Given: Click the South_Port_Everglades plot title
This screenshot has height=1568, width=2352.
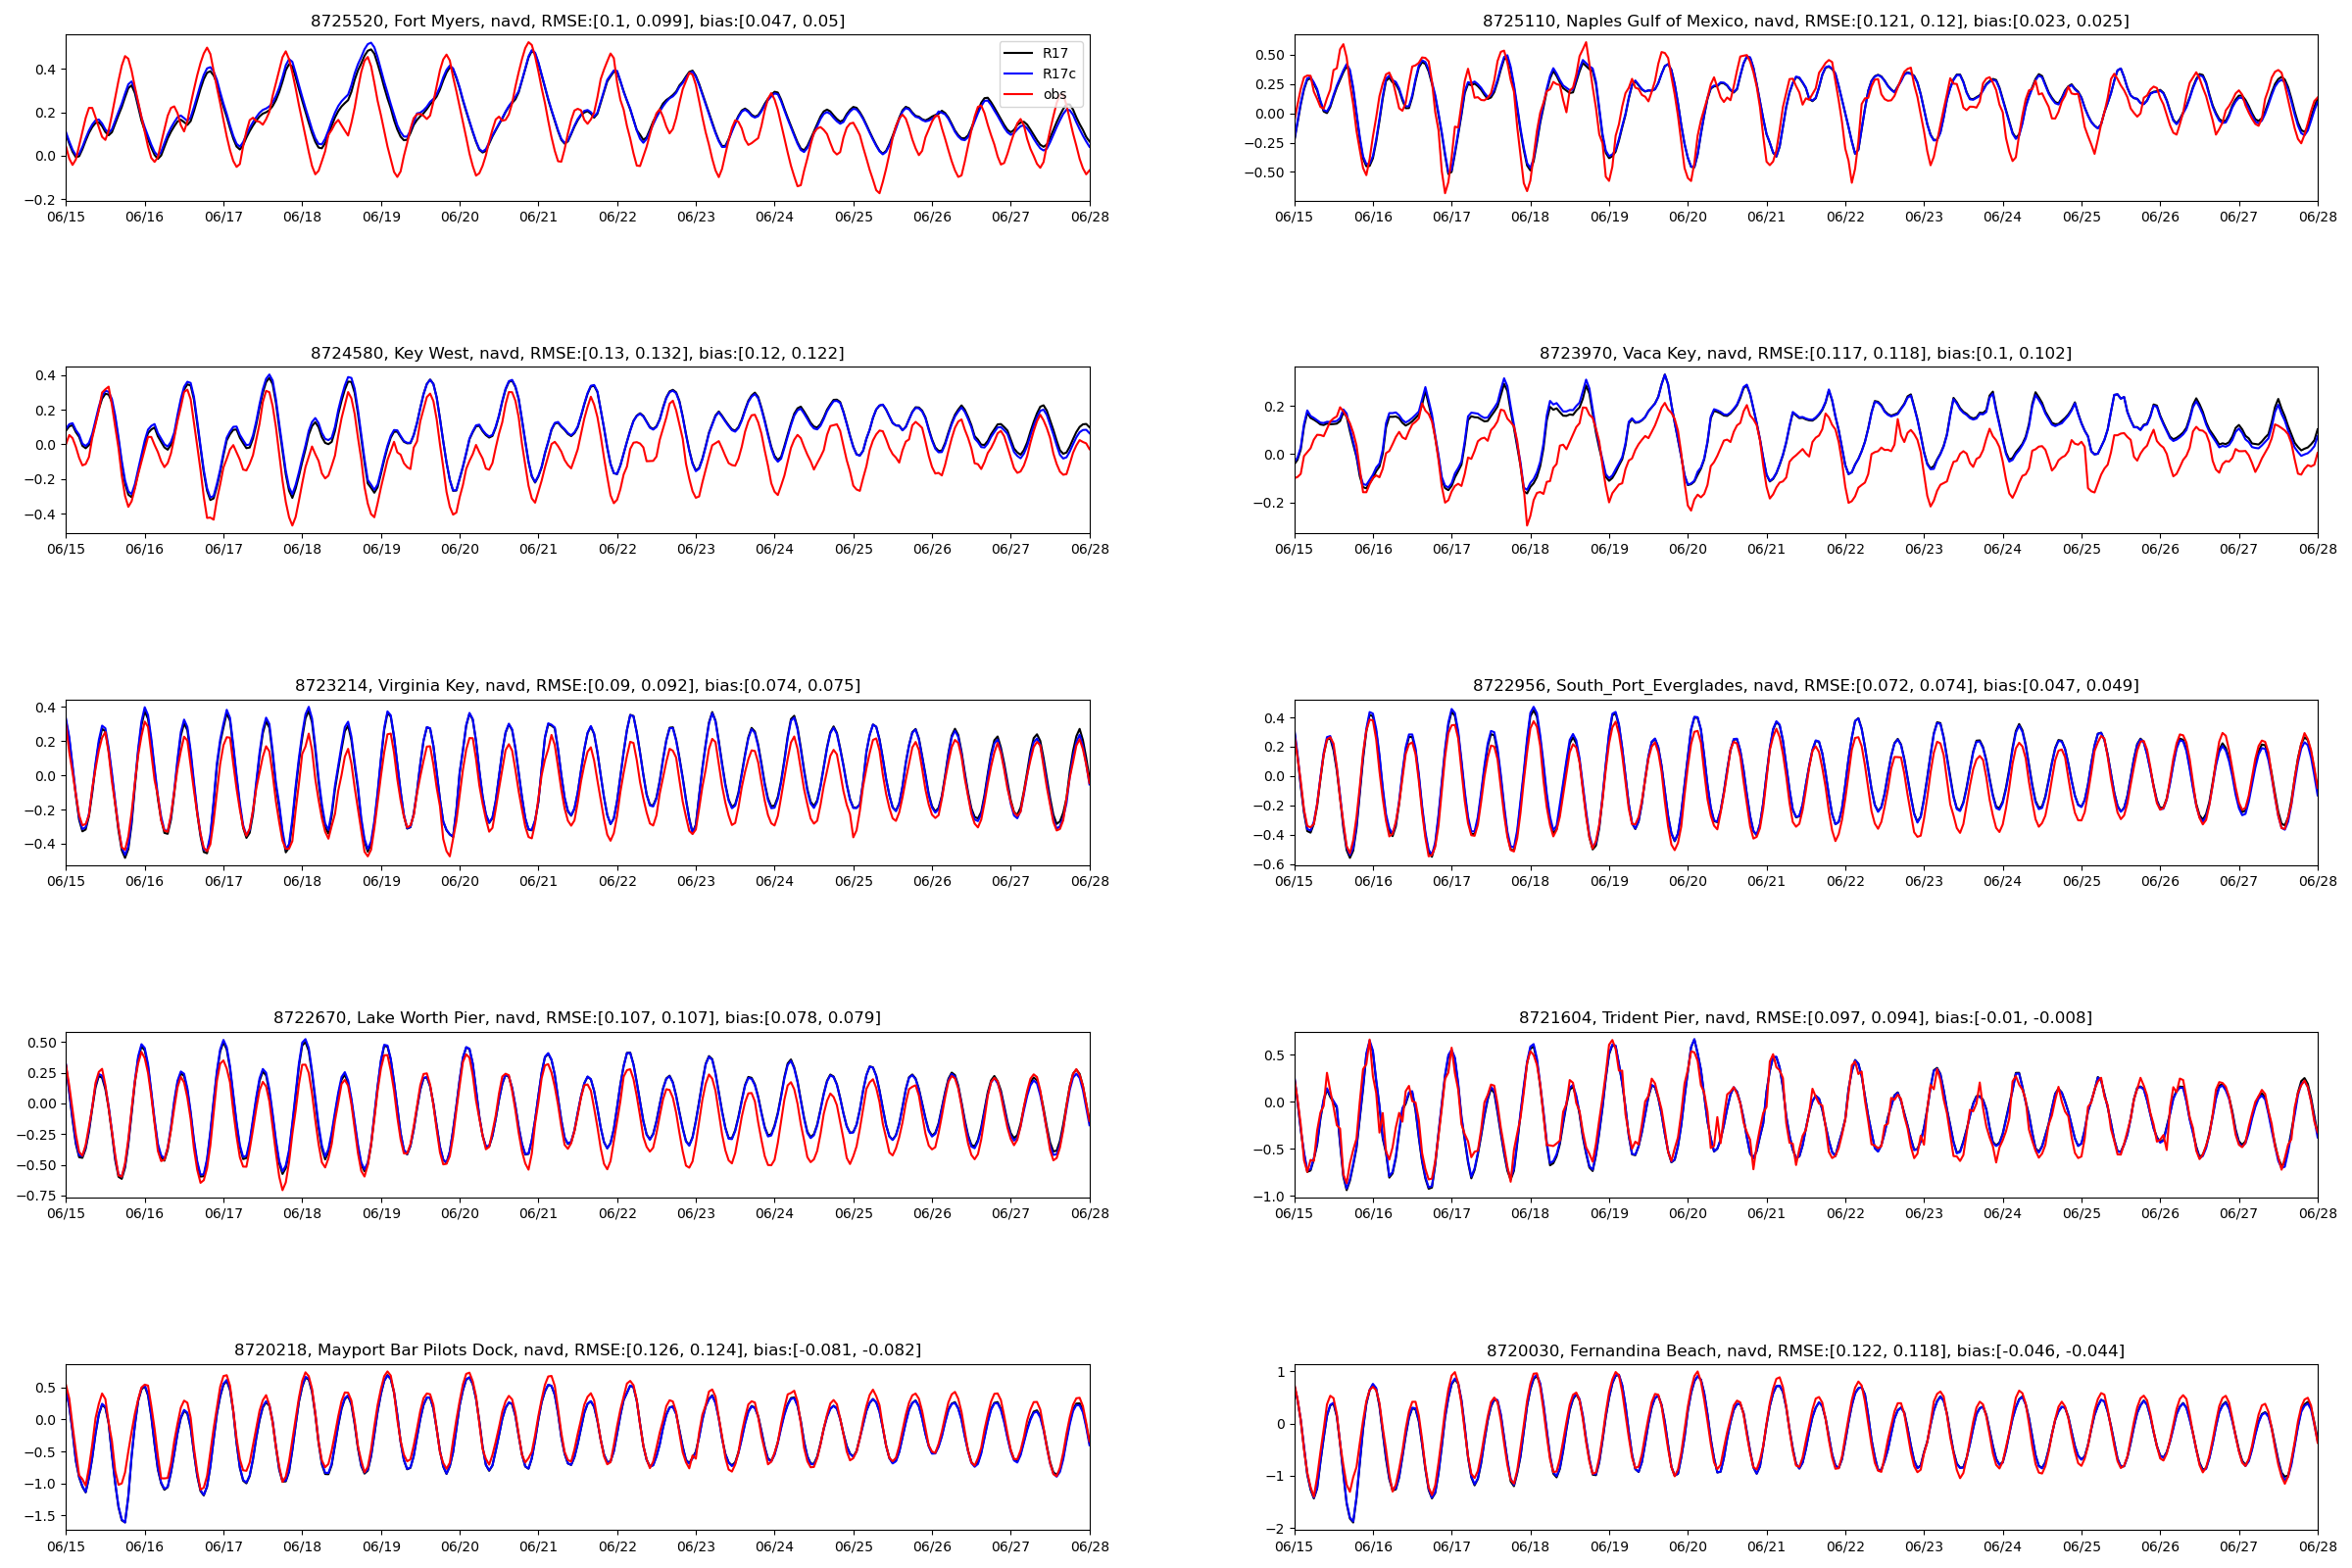Looking at the screenshot, I should [1805, 685].
